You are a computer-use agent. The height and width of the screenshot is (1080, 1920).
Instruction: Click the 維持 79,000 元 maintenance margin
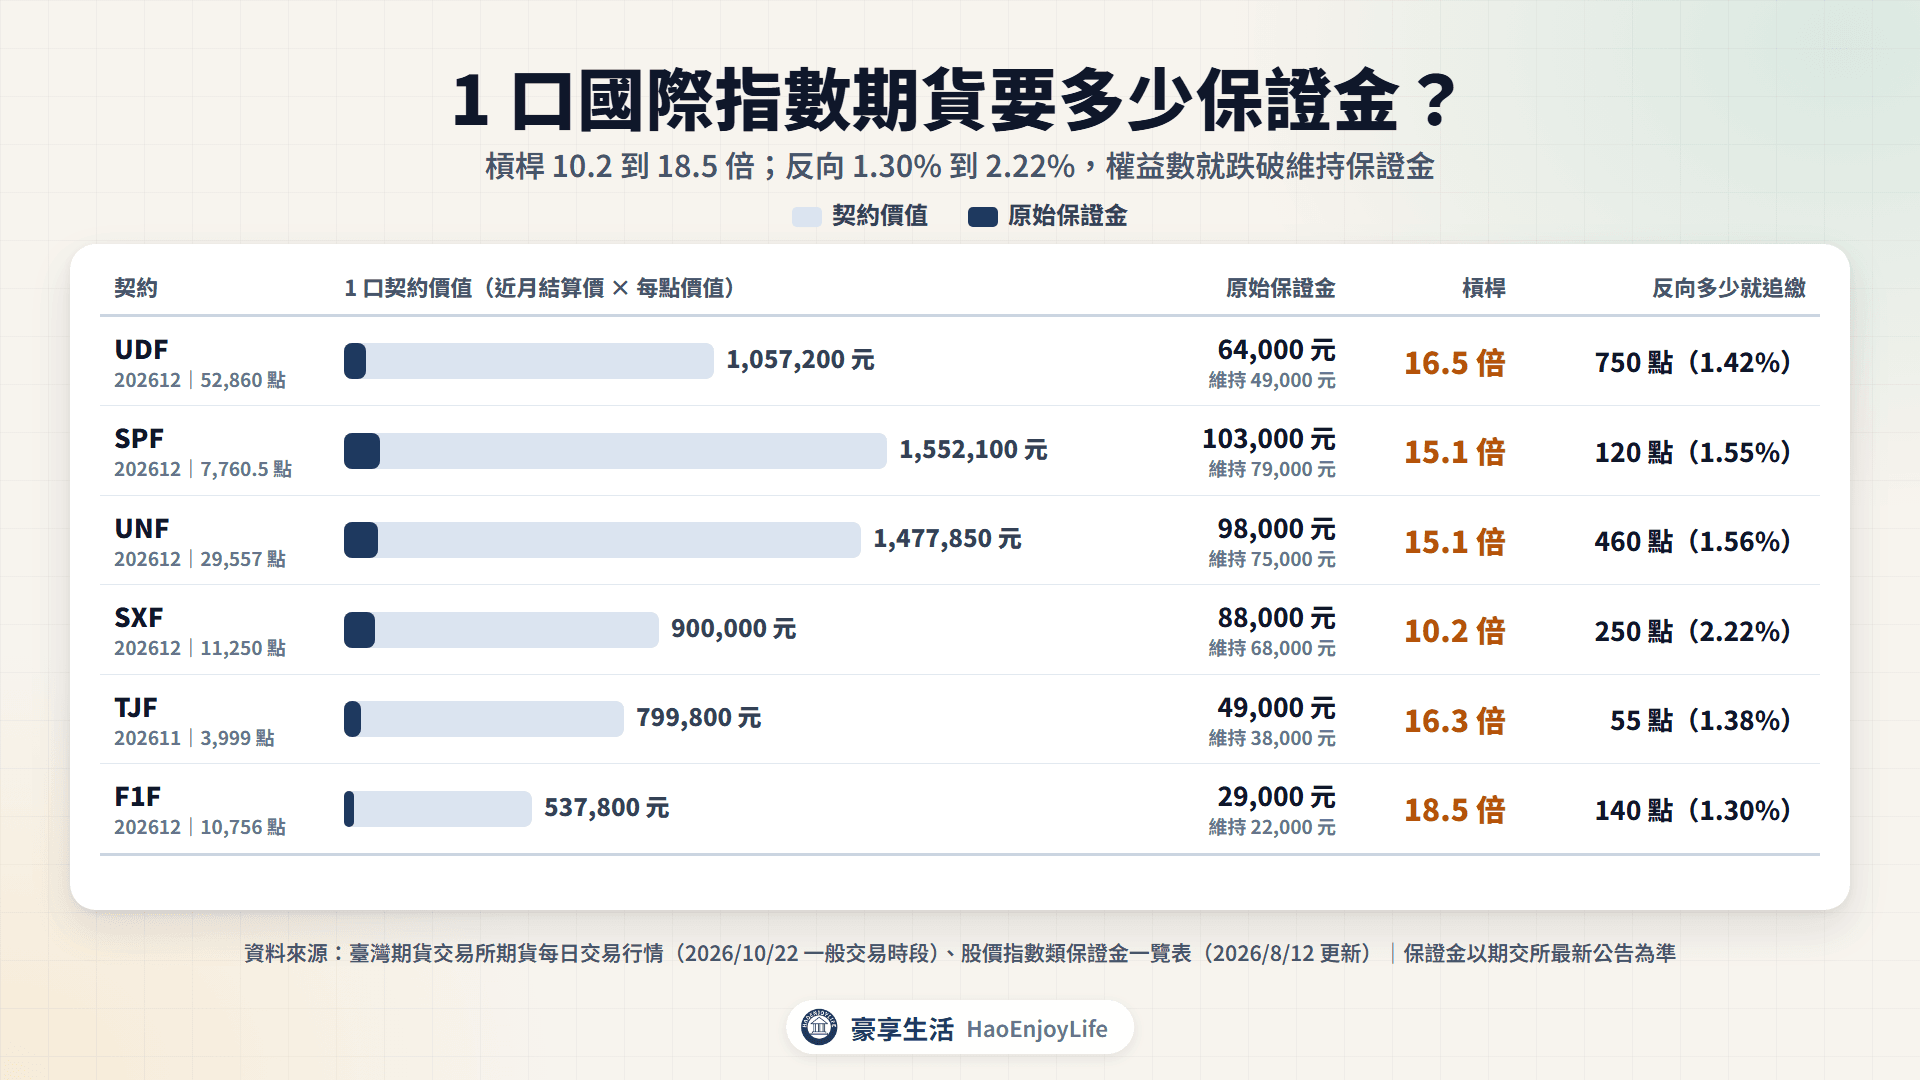pos(1272,469)
